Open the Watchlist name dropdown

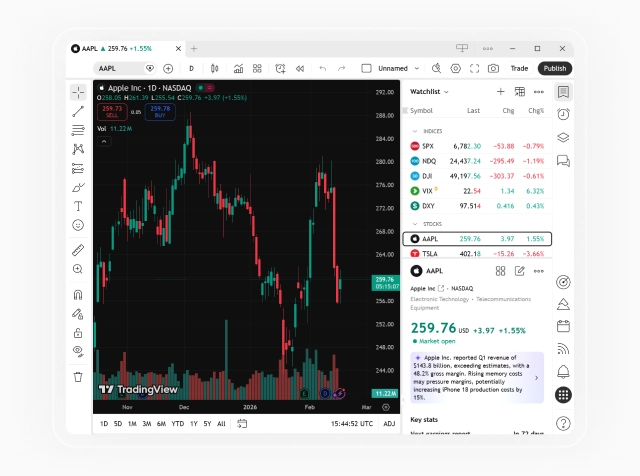tap(429, 91)
